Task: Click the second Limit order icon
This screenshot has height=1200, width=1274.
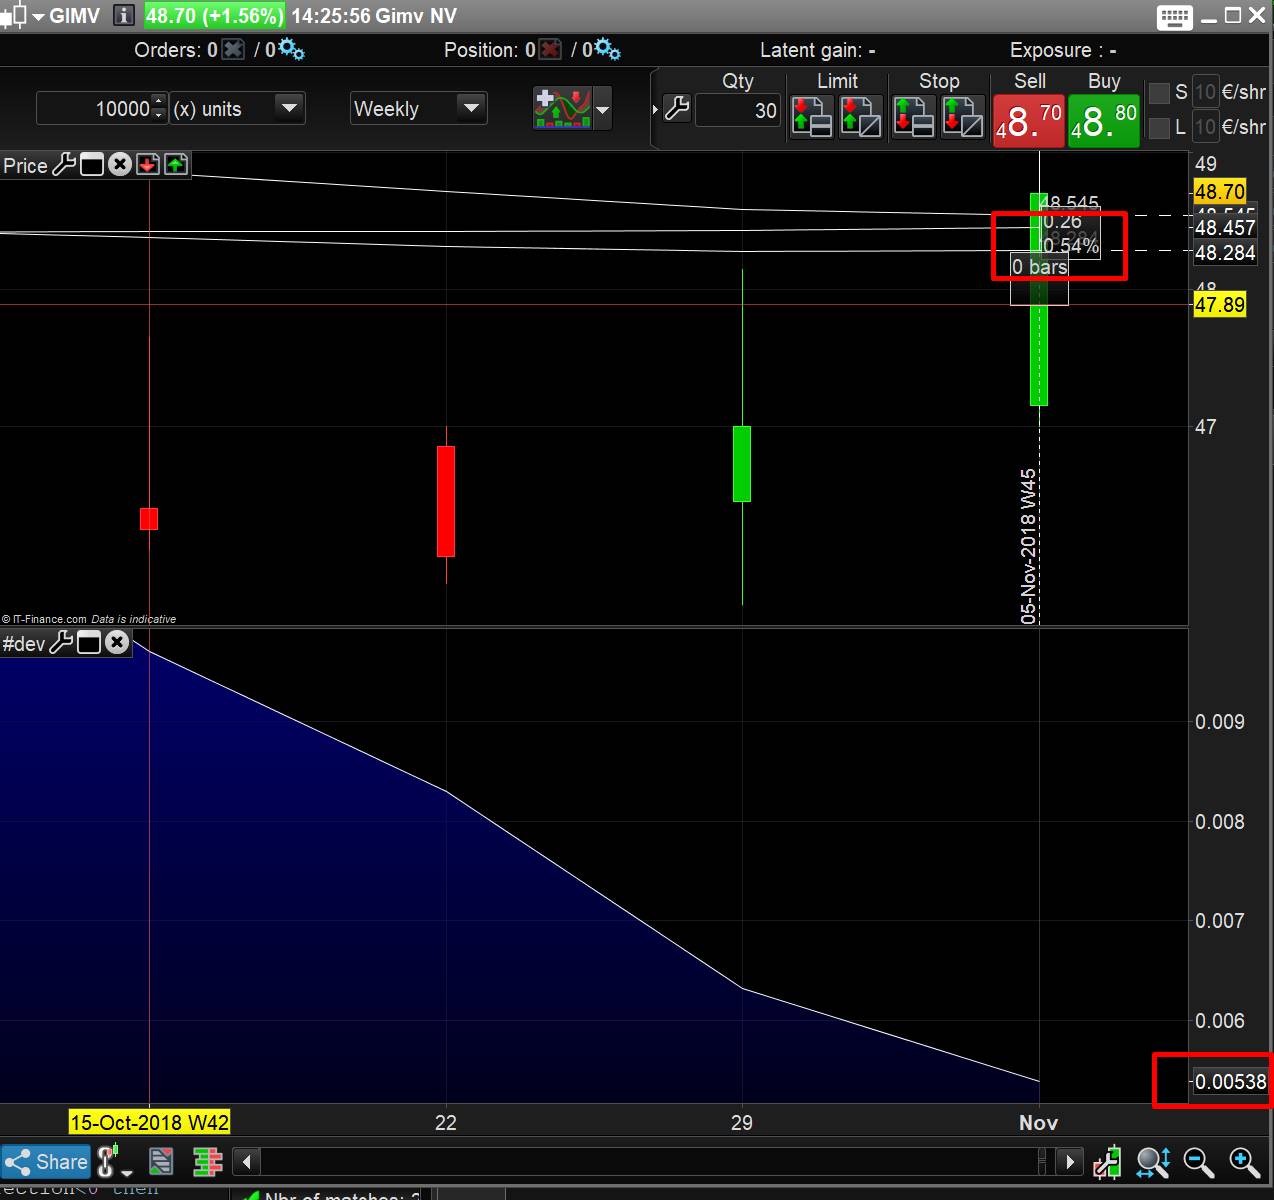Action: (861, 116)
